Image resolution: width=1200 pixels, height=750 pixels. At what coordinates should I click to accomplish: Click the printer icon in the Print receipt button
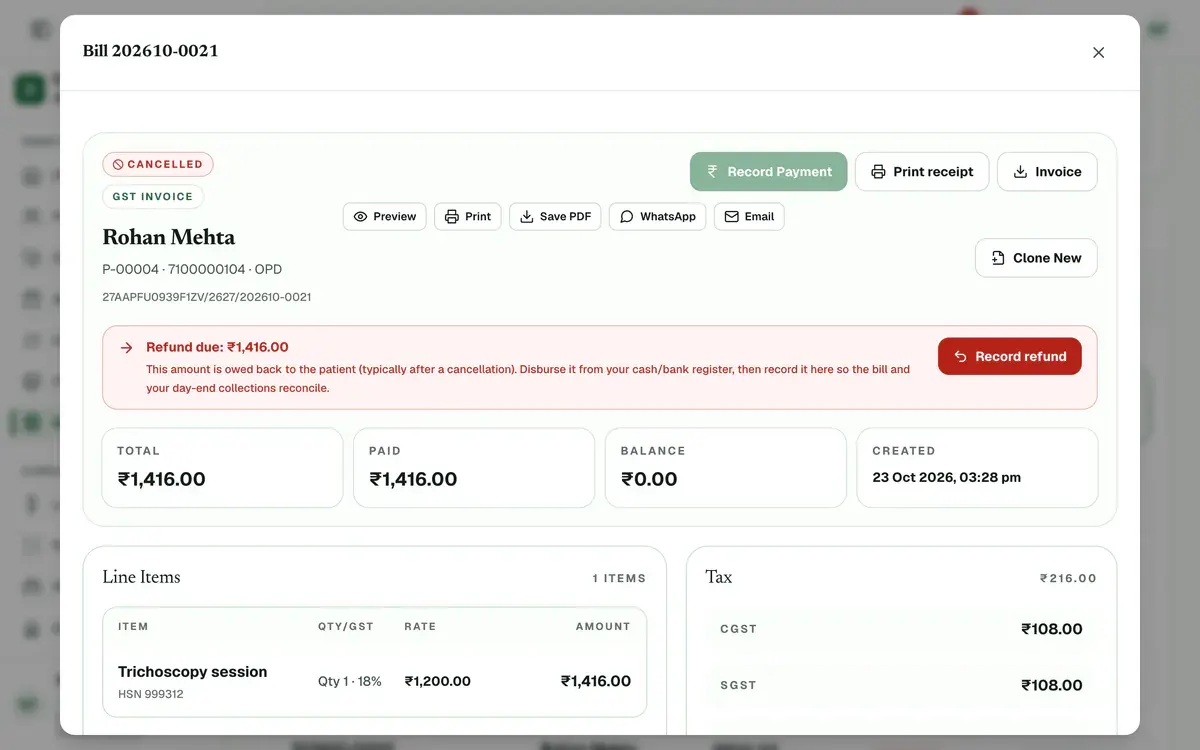pos(878,172)
